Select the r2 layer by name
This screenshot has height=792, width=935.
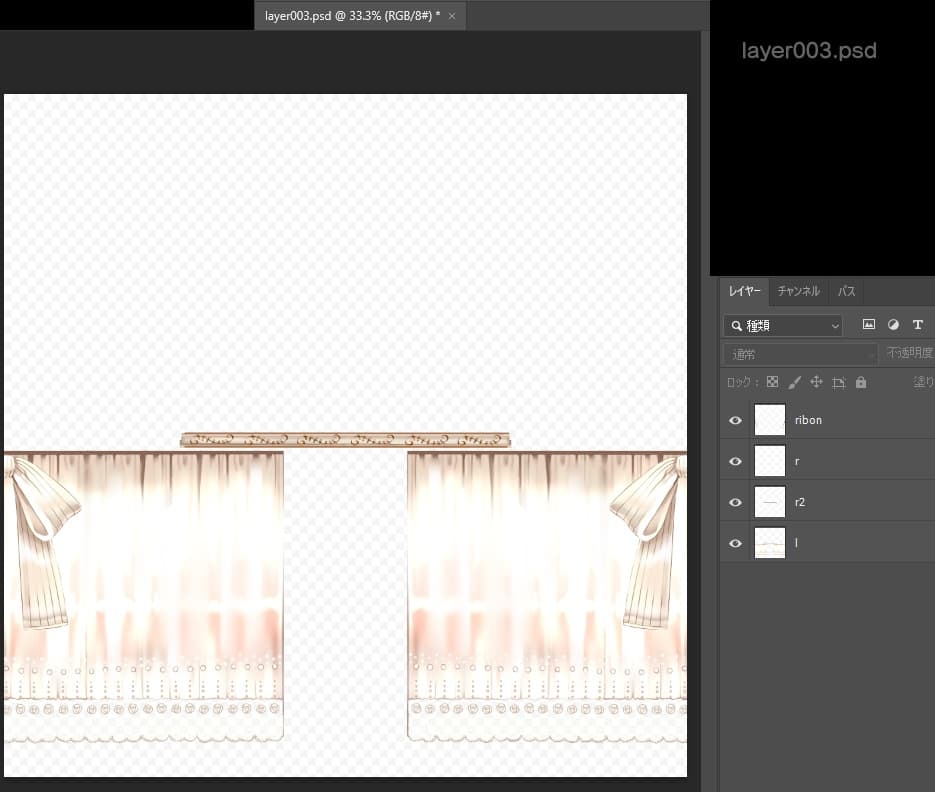(x=800, y=502)
